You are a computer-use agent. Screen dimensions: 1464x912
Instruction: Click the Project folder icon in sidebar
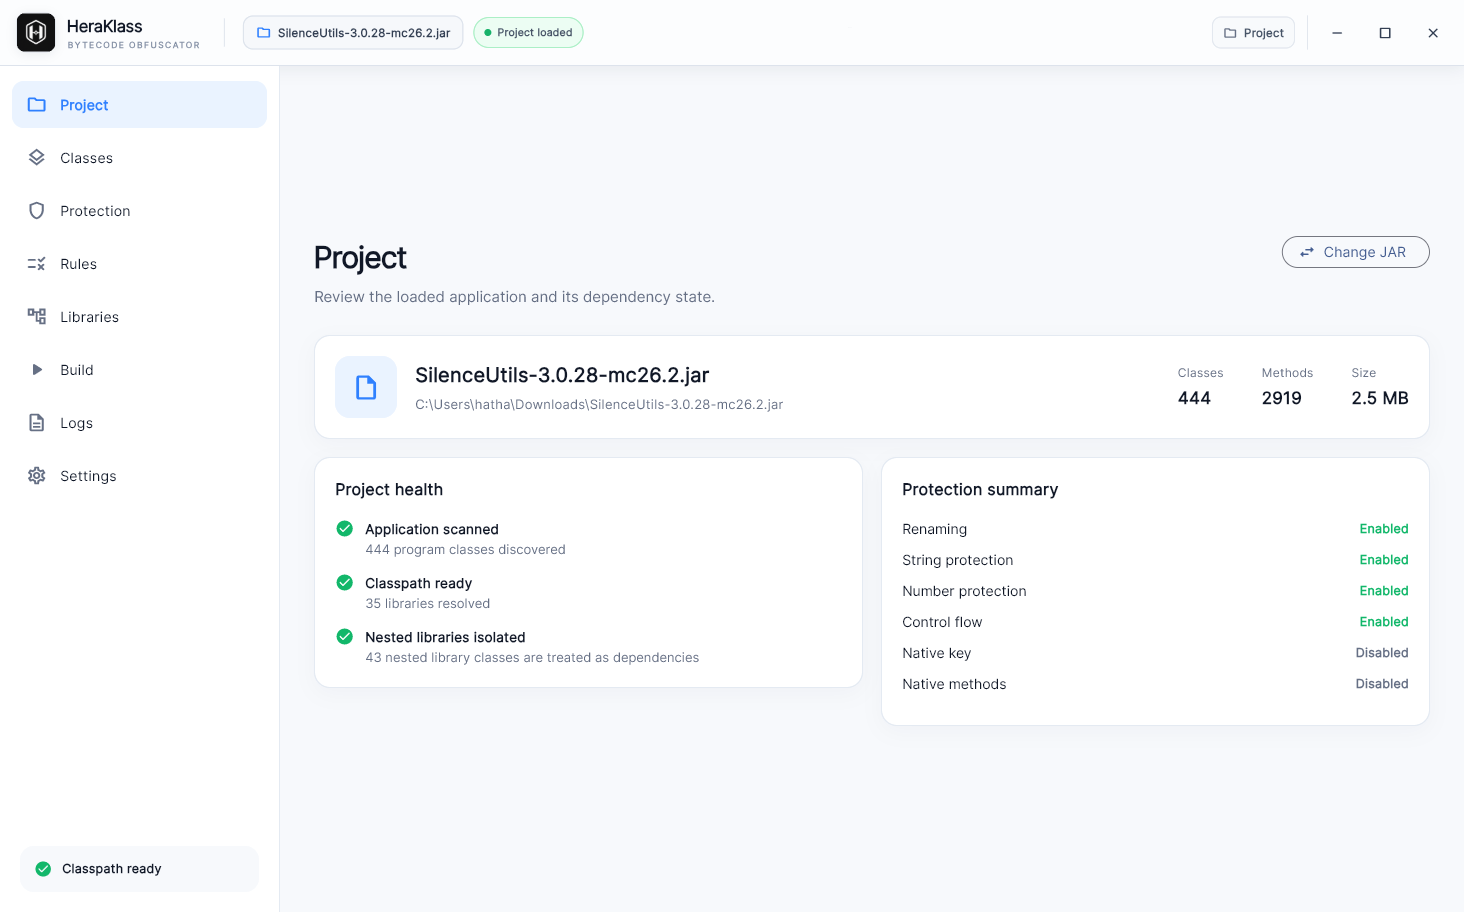click(x=37, y=105)
